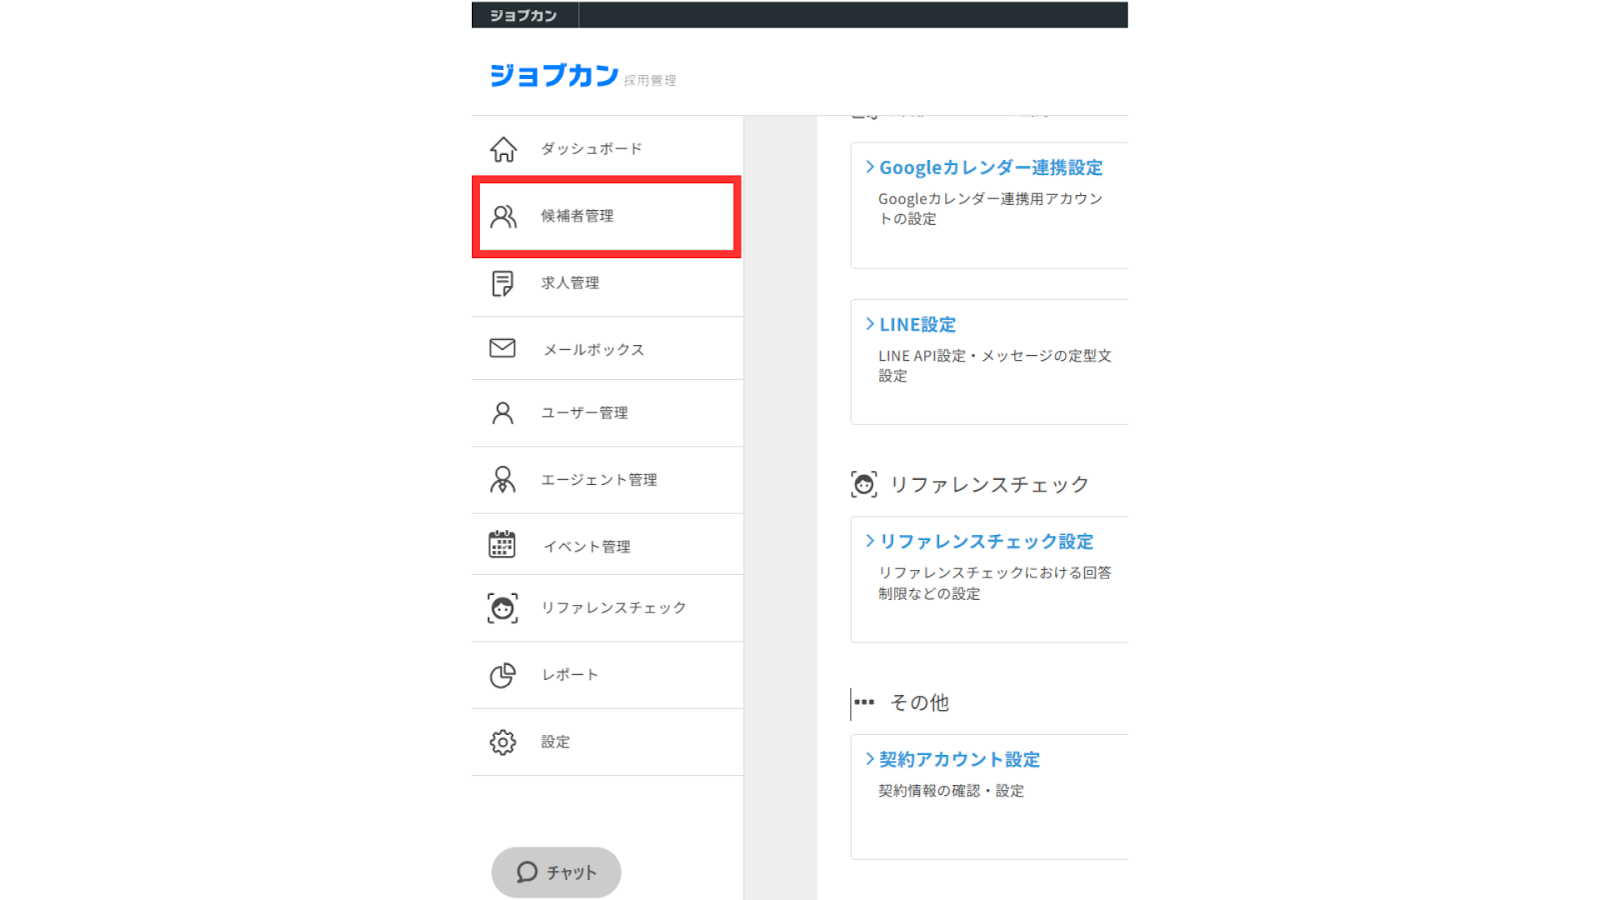
Task: Open the チャット button
Action: 556,872
